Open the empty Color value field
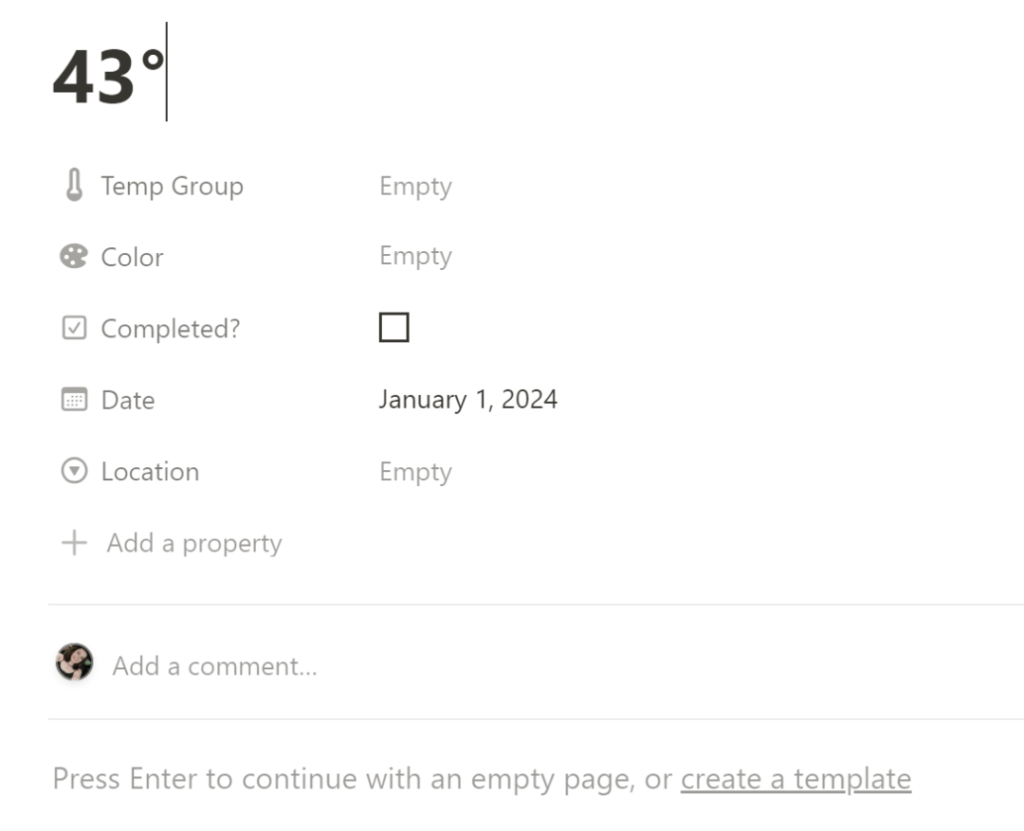1024x831 pixels. tap(415, 256)
